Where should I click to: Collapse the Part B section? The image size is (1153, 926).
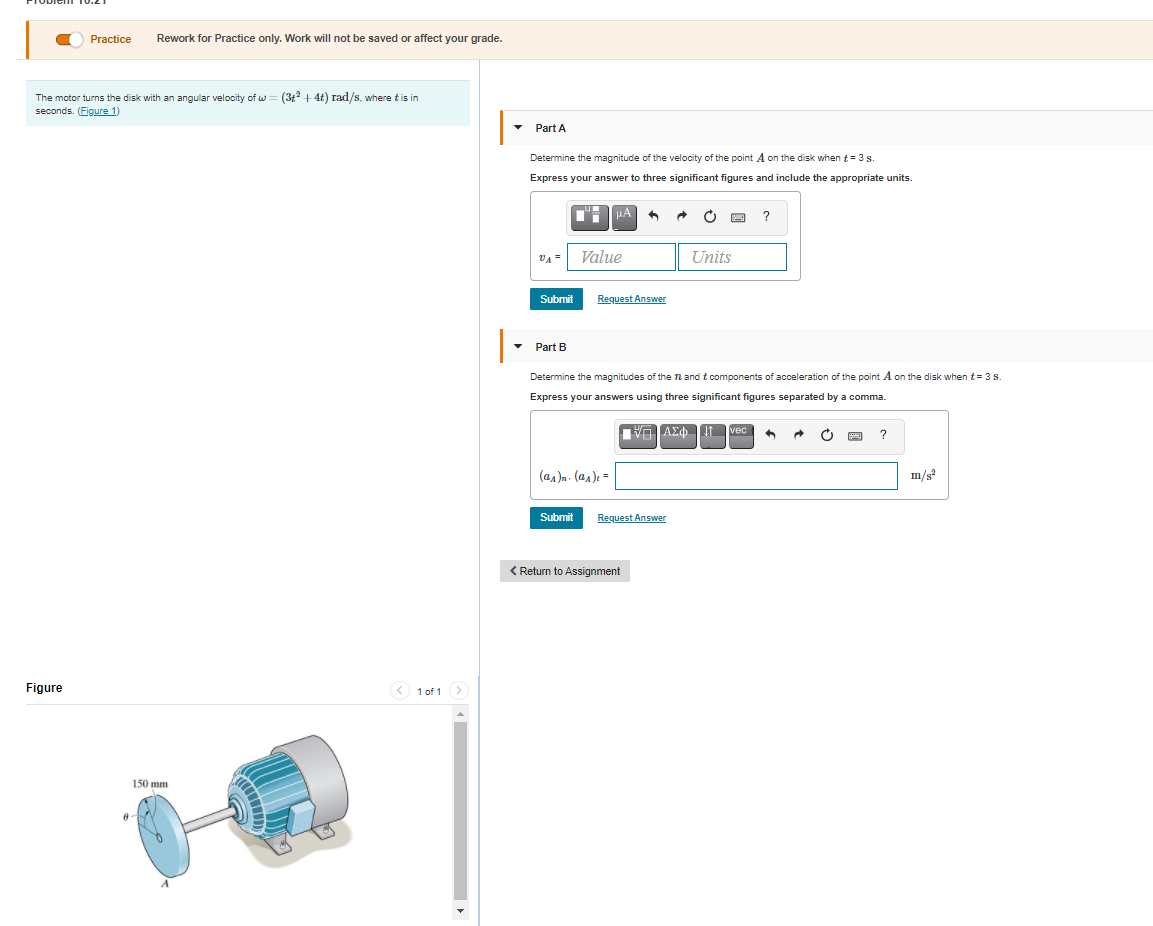(x=517, y=346)
